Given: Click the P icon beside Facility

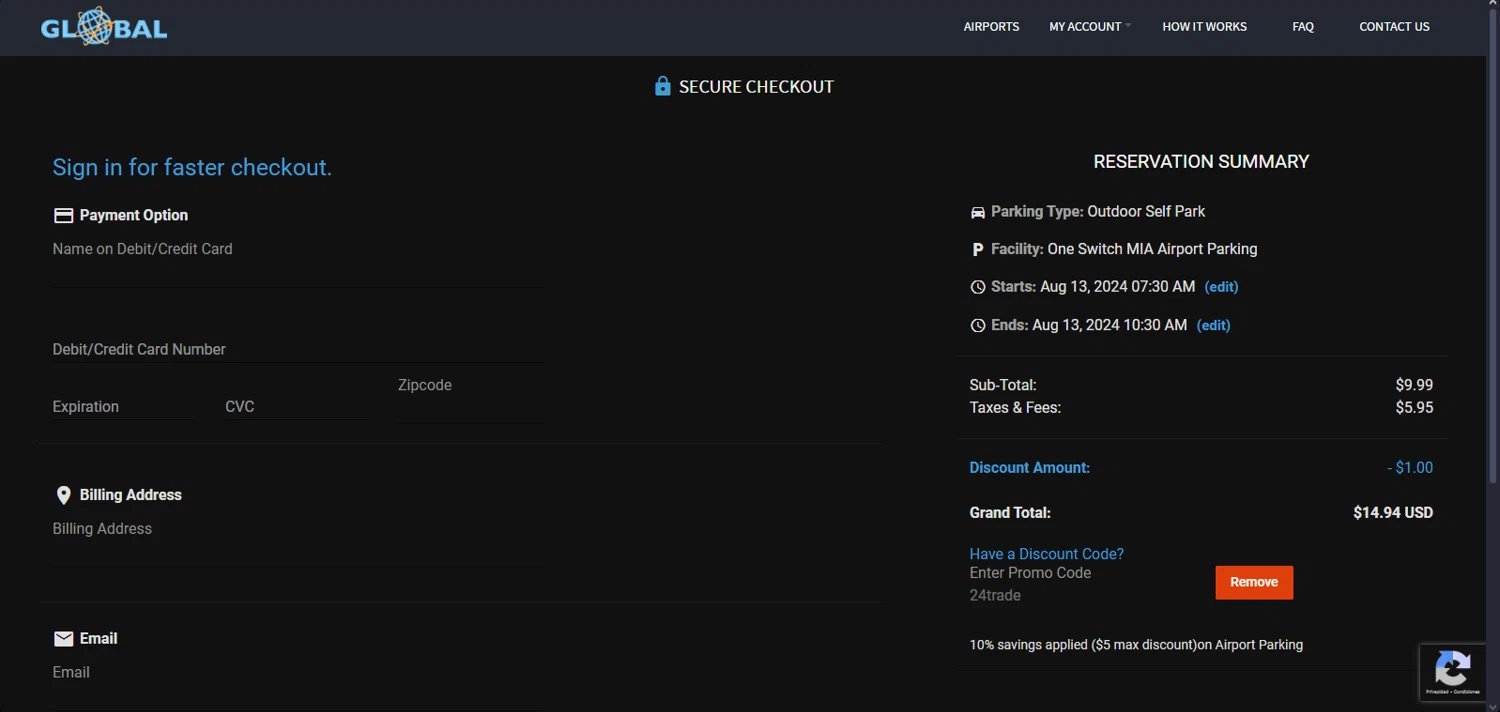Looking at the screenshot, I should pyautogui.click(x=978, y=249).
